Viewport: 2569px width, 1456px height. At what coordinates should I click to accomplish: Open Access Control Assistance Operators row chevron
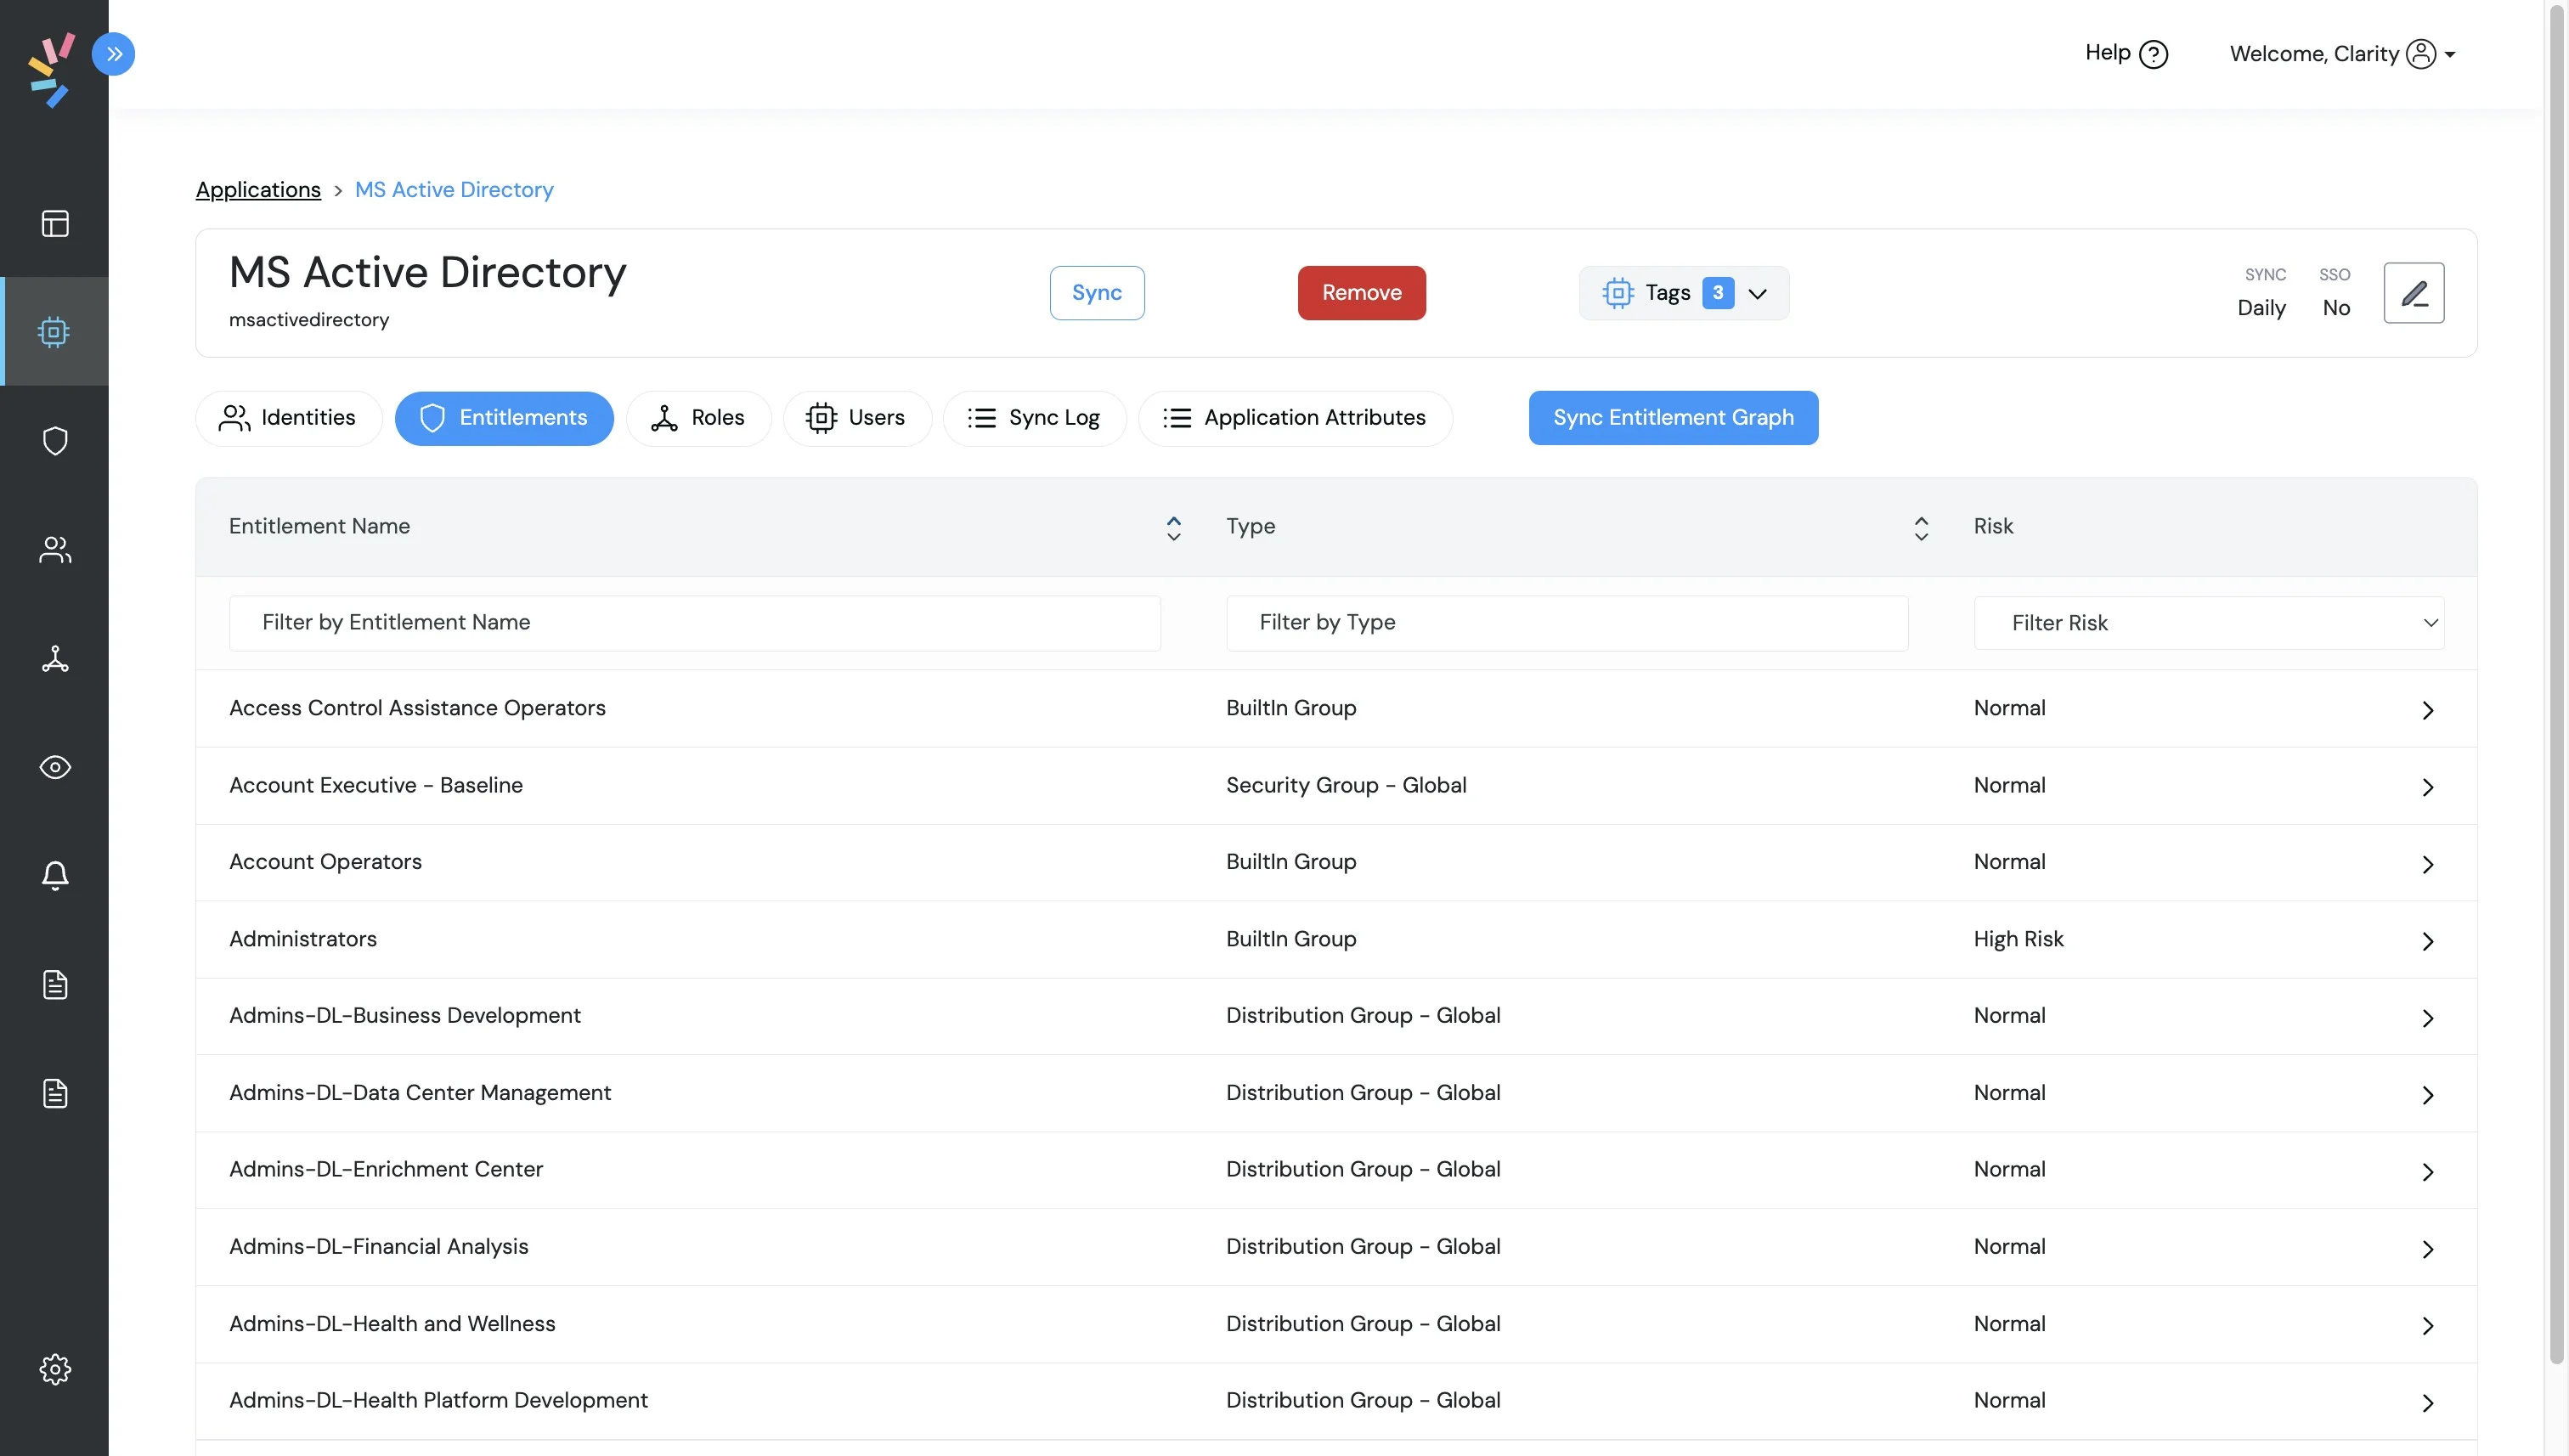2428,710
